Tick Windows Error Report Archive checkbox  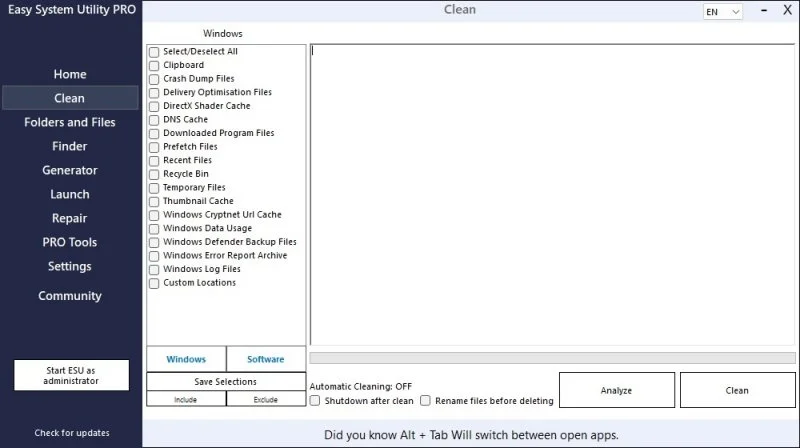pyautogui.click(x=154, y=256)
